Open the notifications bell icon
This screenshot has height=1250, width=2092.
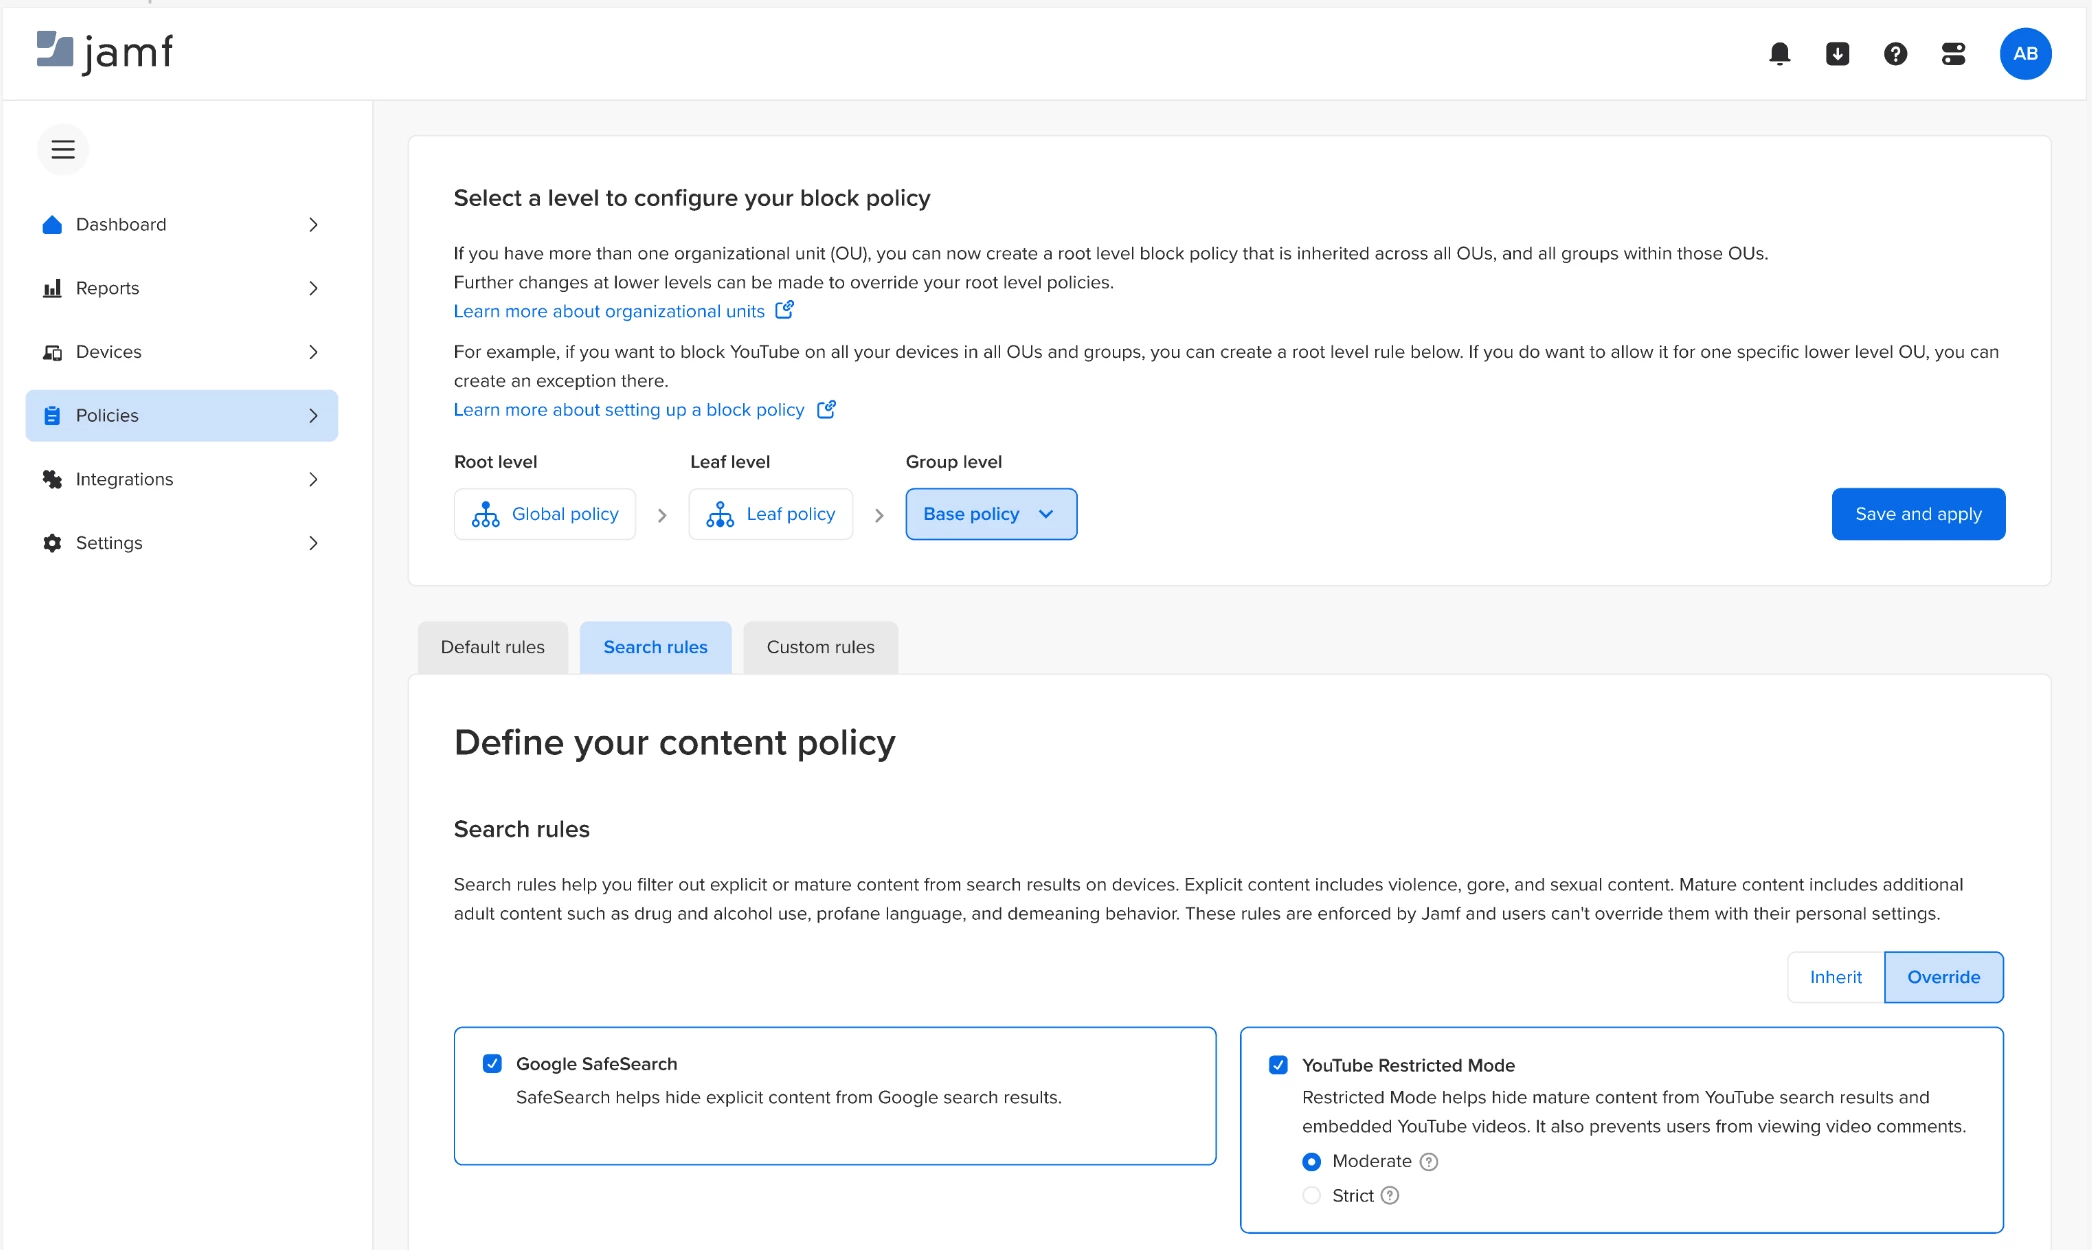tap(1779, 54)
